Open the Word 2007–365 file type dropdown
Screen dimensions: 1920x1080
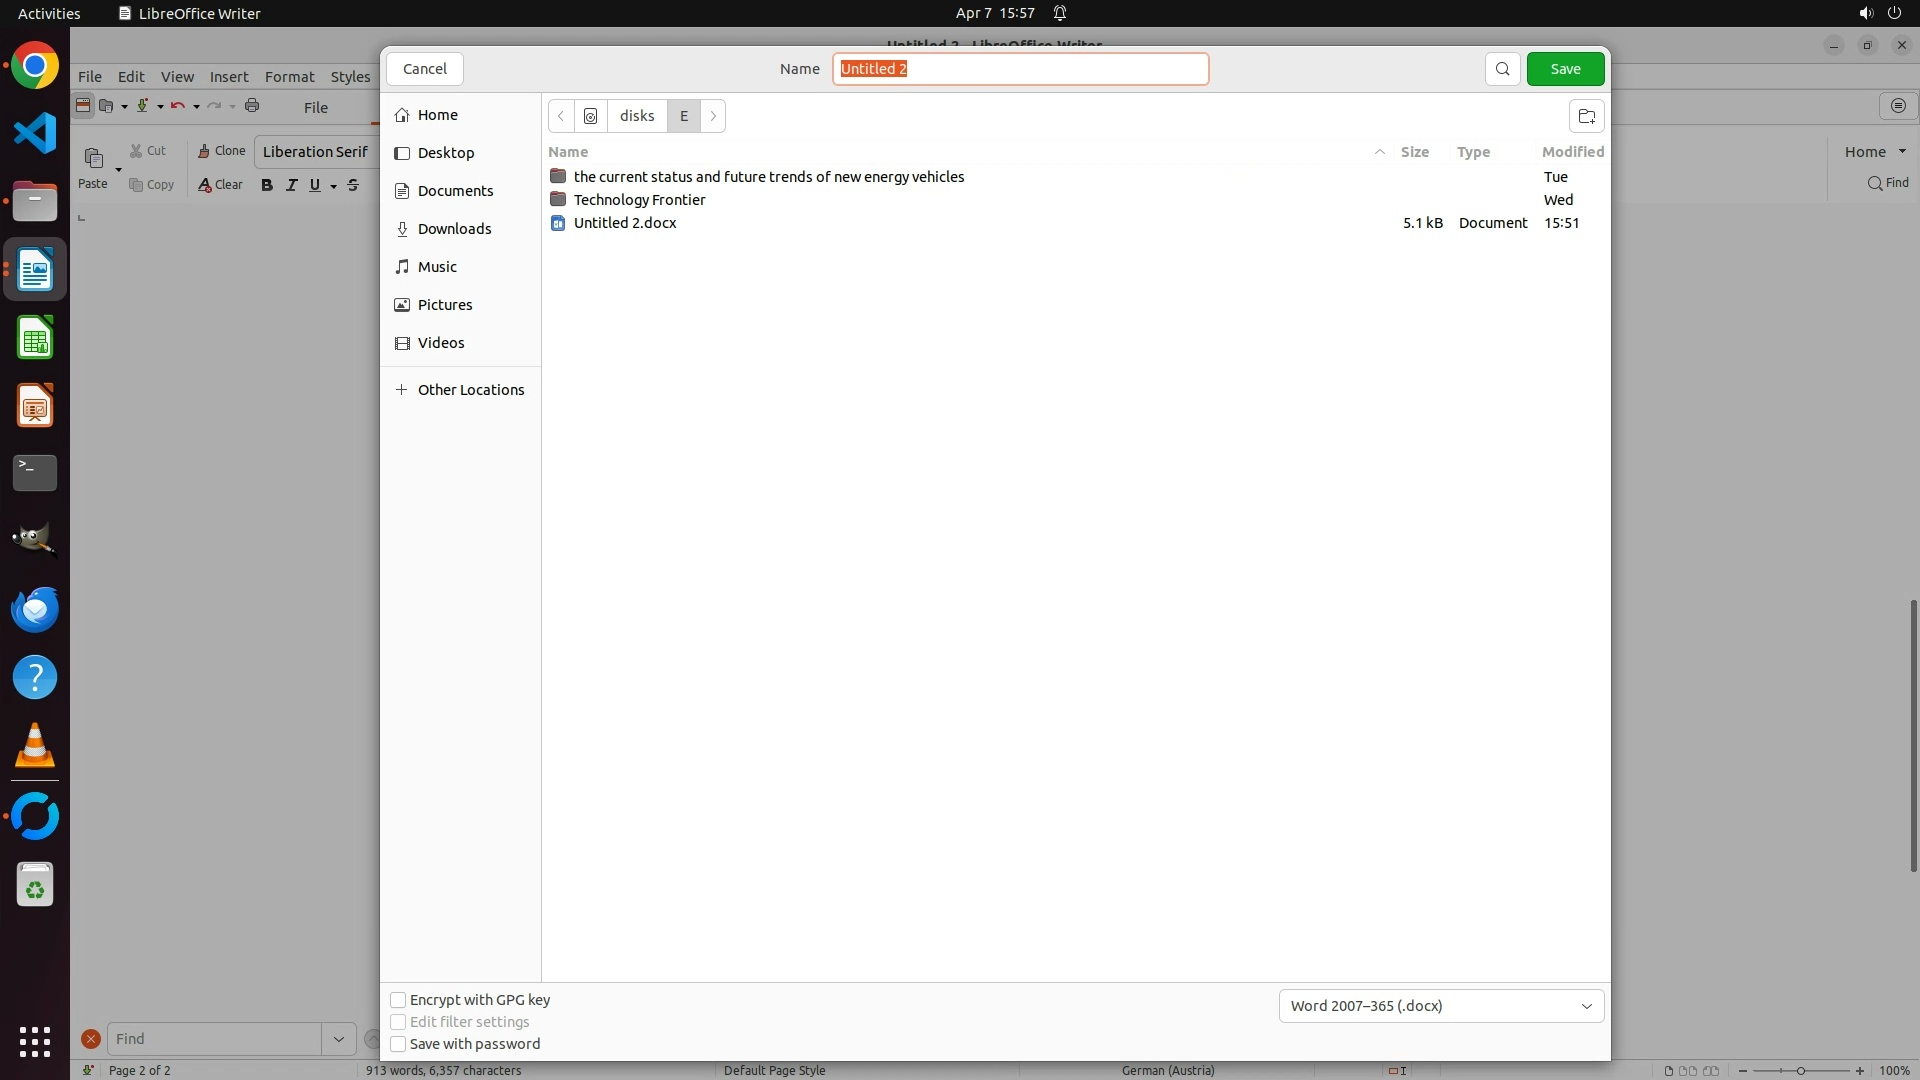coord(1440,1006)
